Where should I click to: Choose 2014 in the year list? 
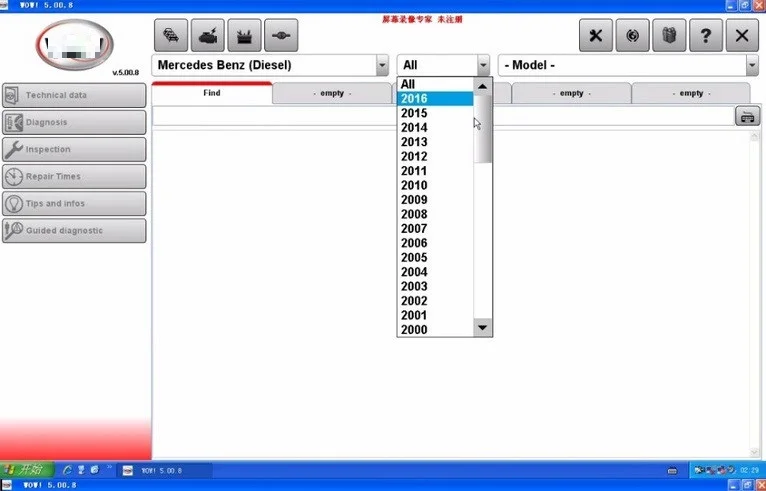(x=435, y=128)
